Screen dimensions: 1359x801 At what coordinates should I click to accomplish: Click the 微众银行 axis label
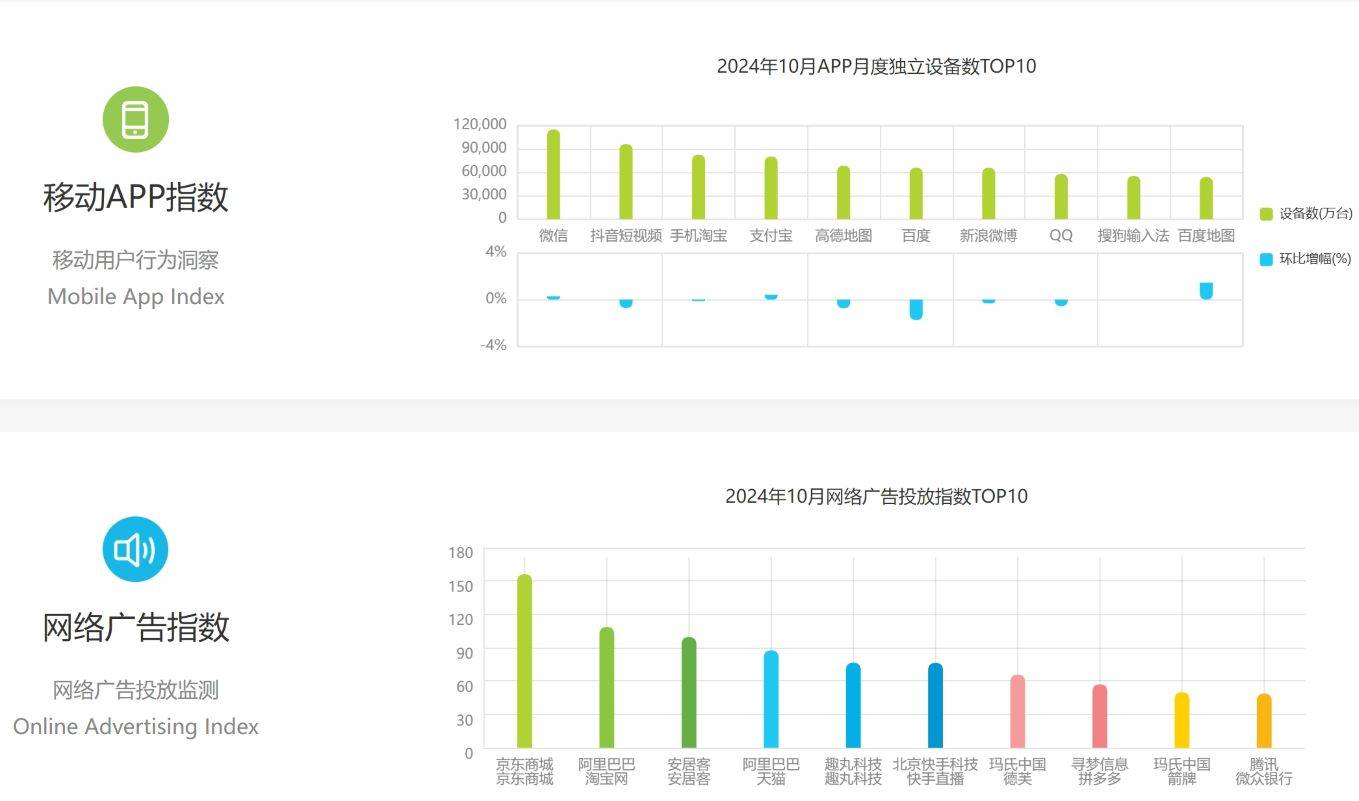coord(1264,779)
